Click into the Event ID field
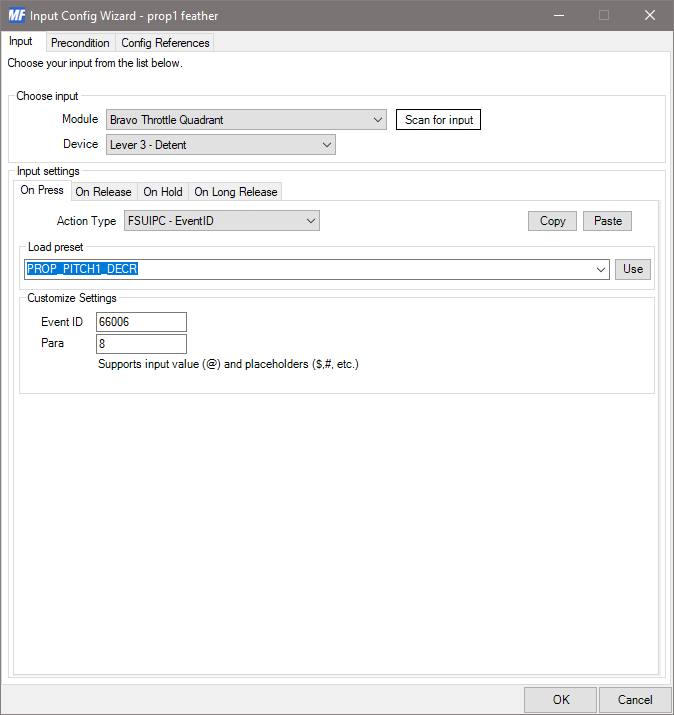The height and width of the screenshot is (715, 674). pos(141,322)
